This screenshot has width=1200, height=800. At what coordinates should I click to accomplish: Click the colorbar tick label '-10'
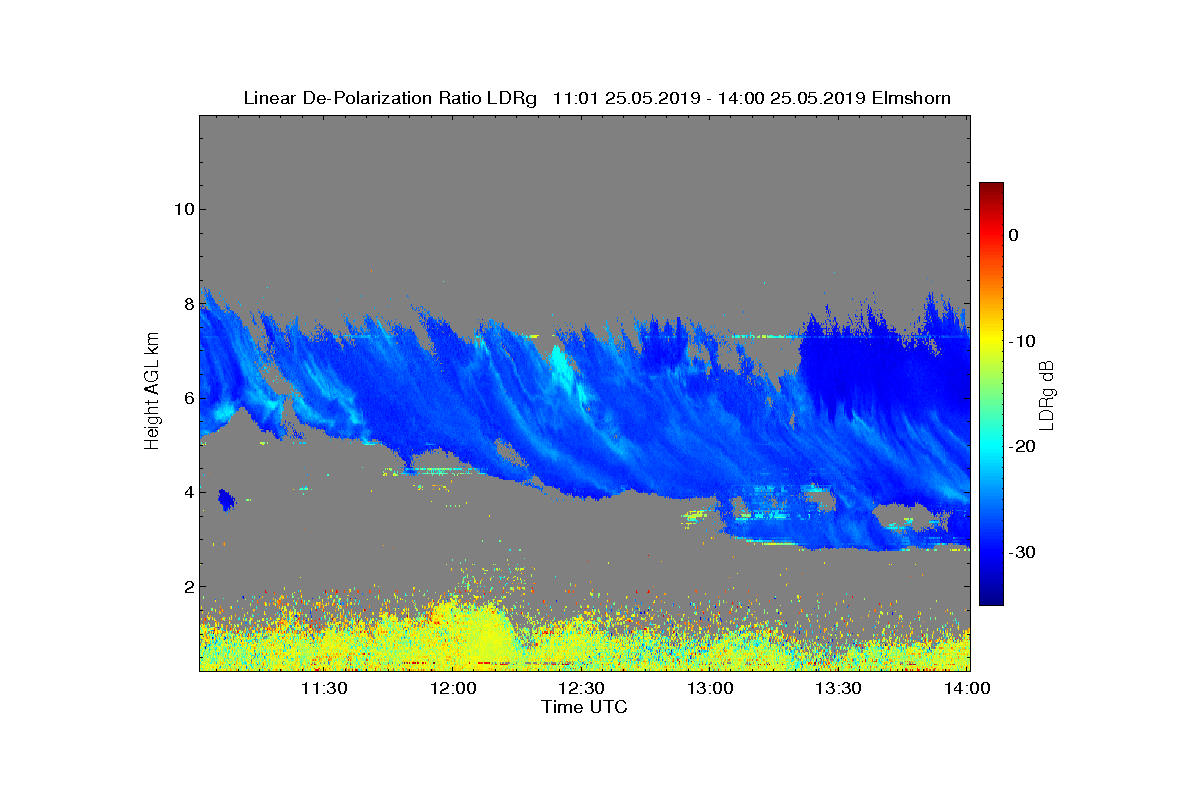(1020, 341)
